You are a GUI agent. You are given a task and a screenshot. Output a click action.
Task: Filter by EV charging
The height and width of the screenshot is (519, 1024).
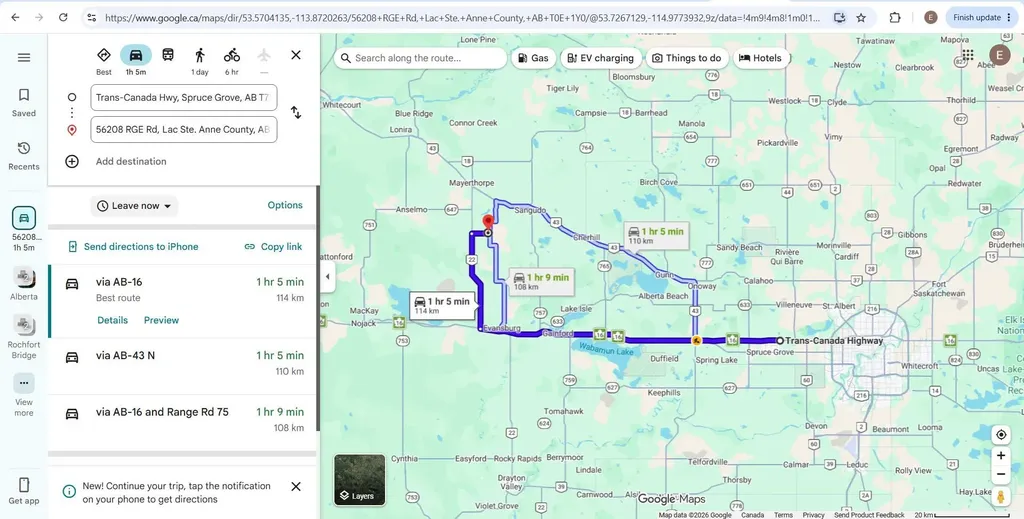(x=600, y=58)
